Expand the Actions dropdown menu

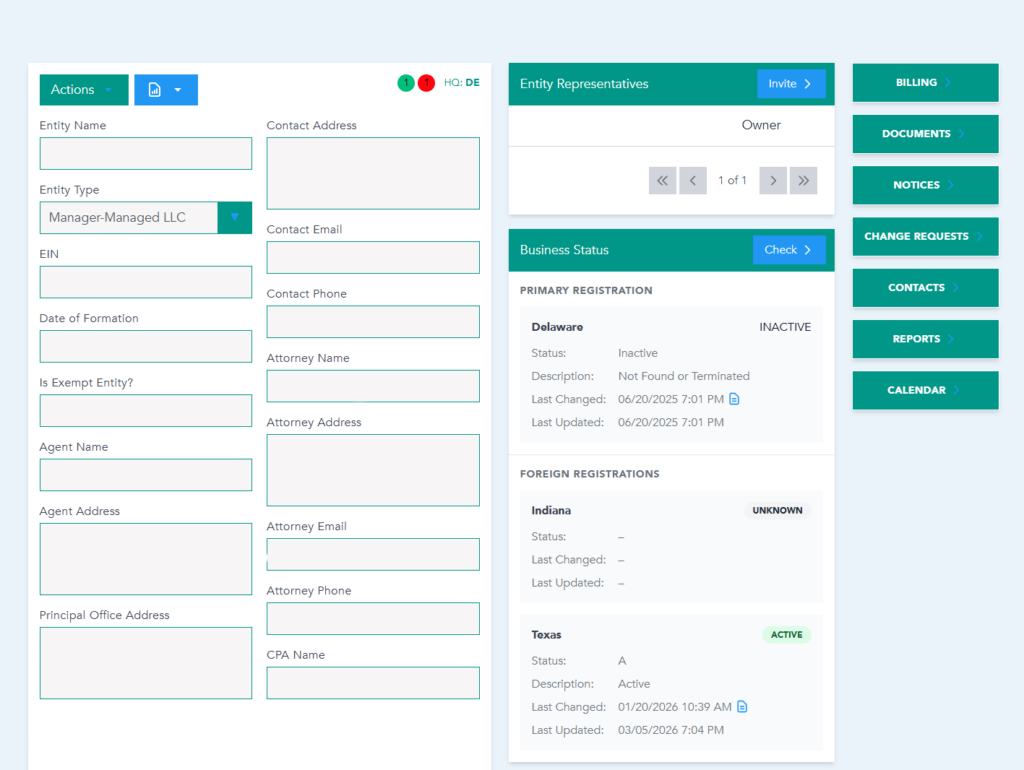tap(84, 90)
